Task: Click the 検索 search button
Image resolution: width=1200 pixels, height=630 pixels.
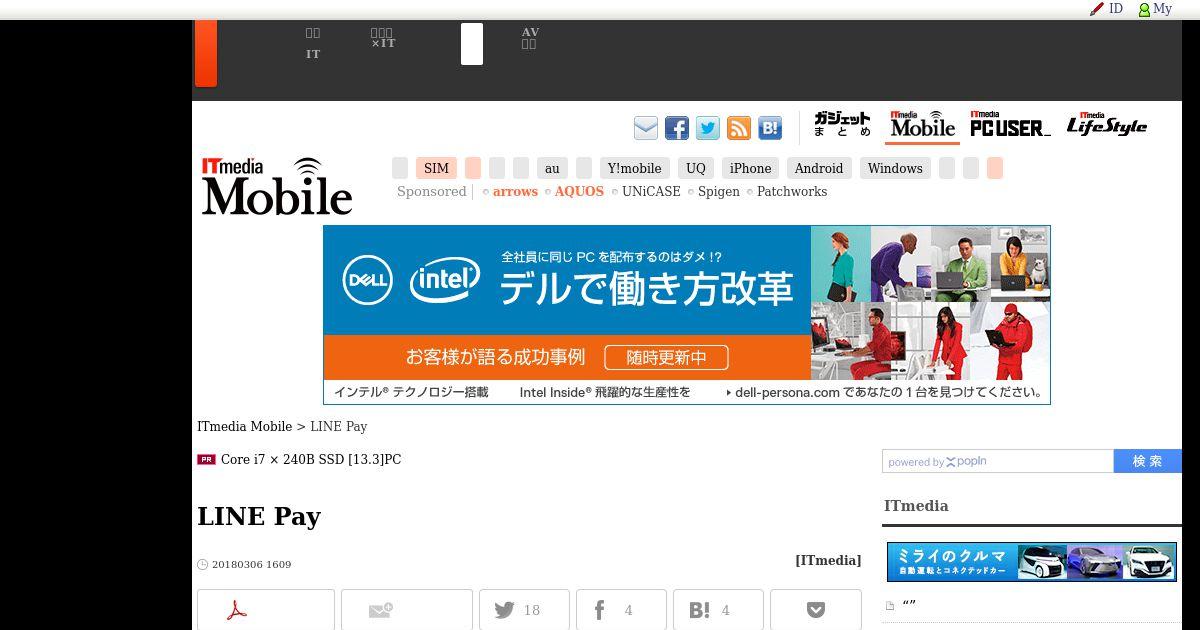Action: coord(1148,461)
